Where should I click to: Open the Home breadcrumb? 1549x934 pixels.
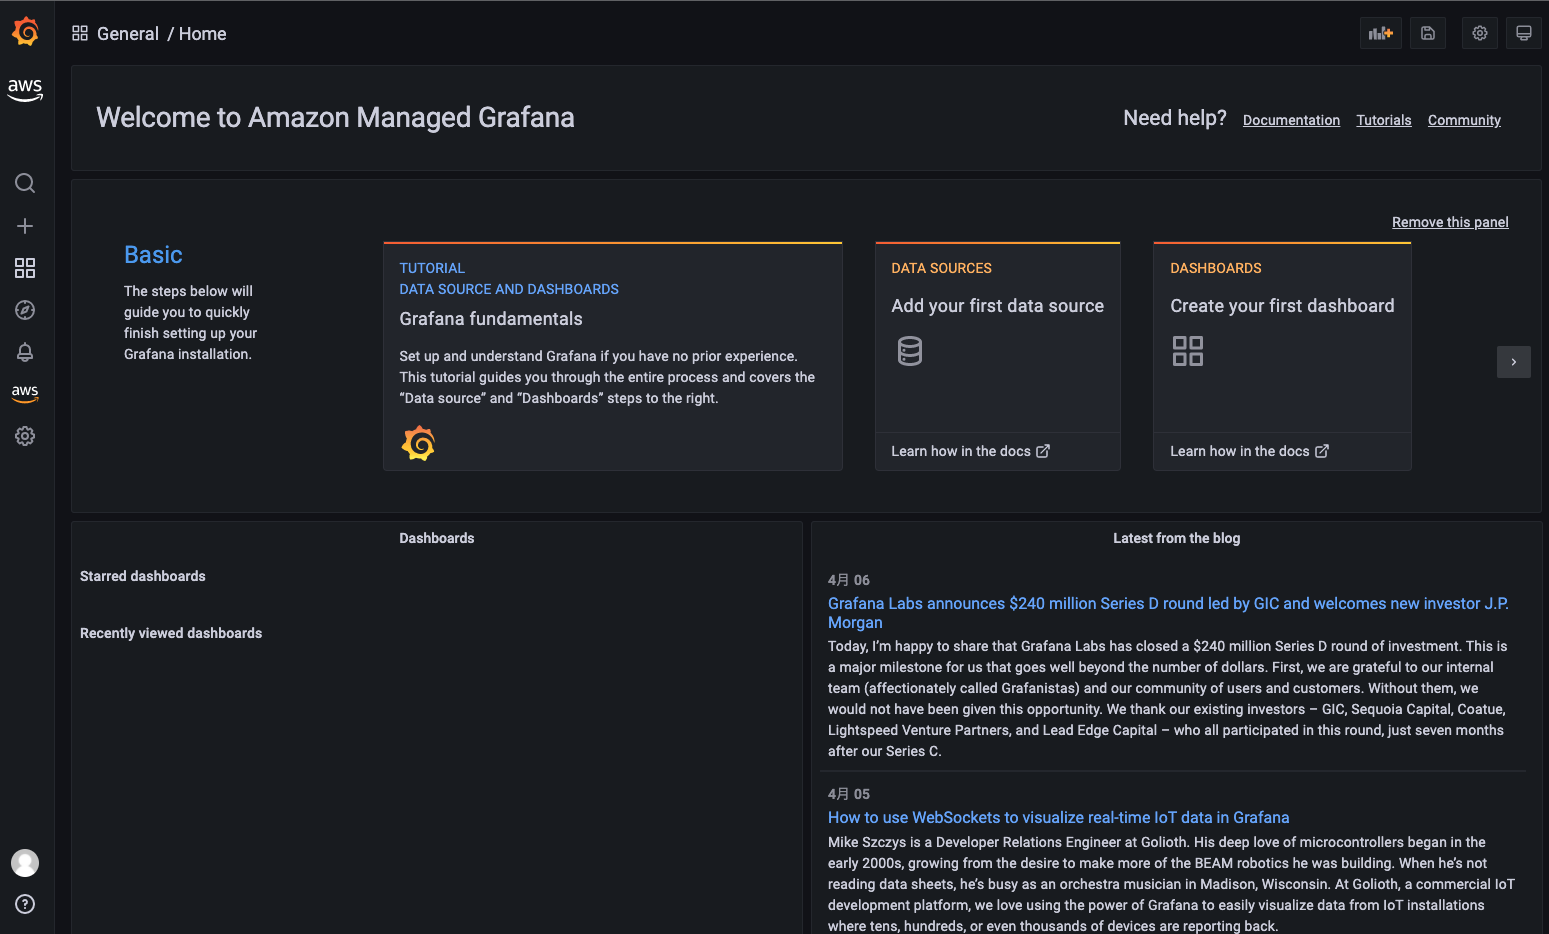coord(203,33)
